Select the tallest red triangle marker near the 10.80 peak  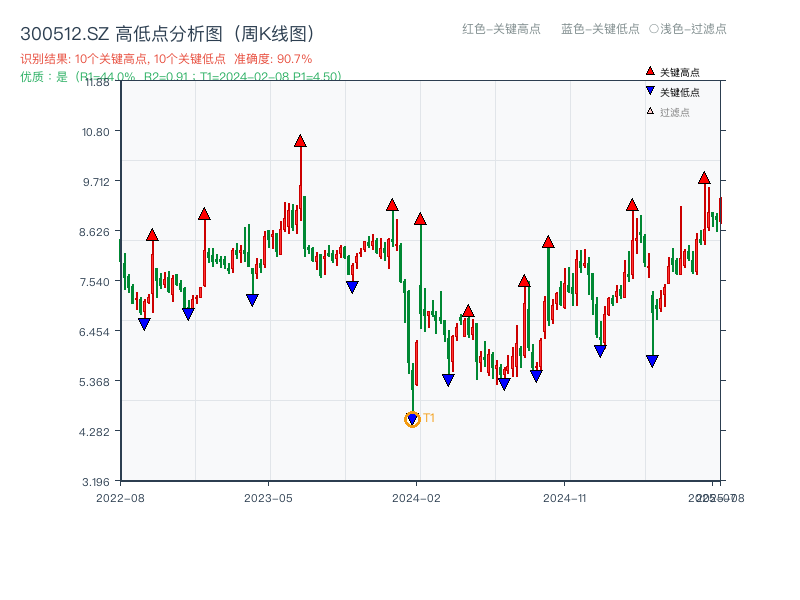299,142
